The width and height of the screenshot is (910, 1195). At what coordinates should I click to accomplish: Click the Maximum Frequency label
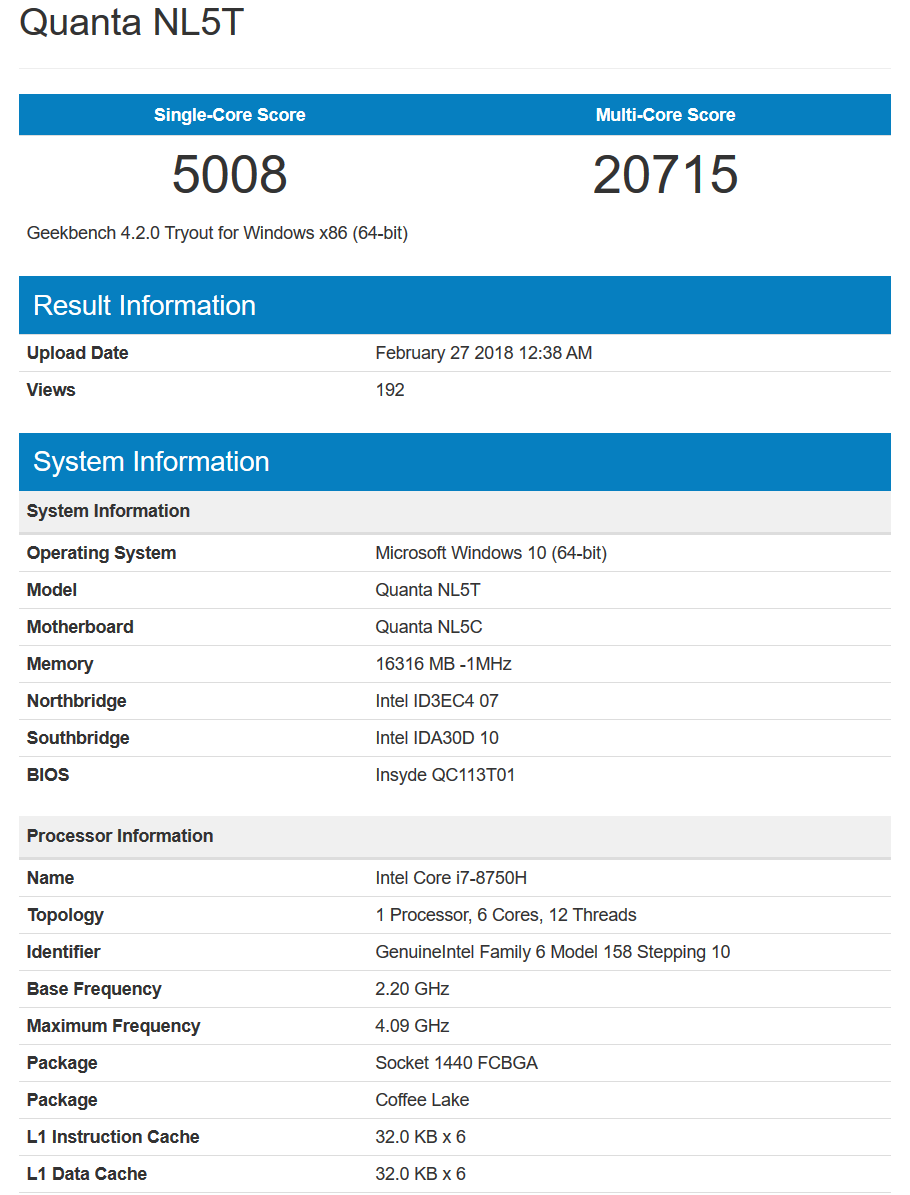tap(113, 1027)
